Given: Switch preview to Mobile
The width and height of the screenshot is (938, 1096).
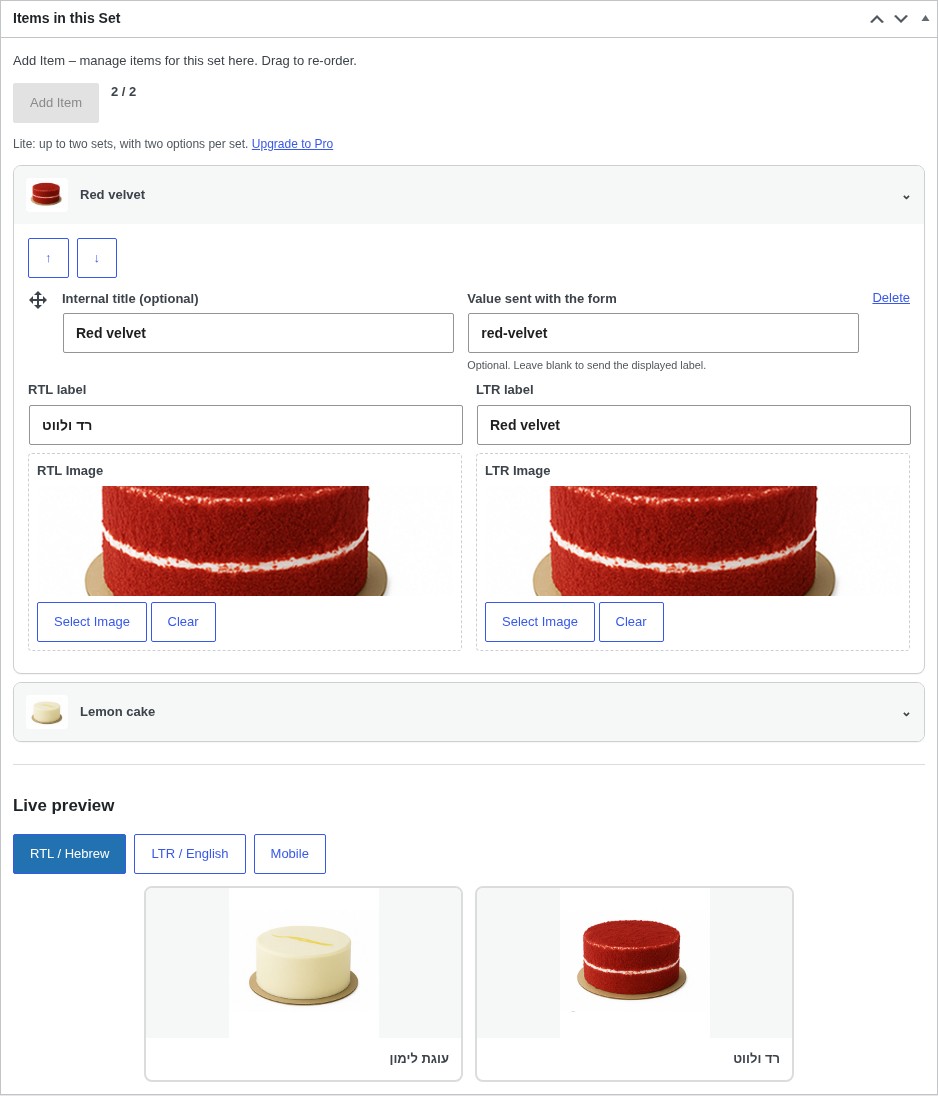Looking at the screenshot, I should coord(290,853).
